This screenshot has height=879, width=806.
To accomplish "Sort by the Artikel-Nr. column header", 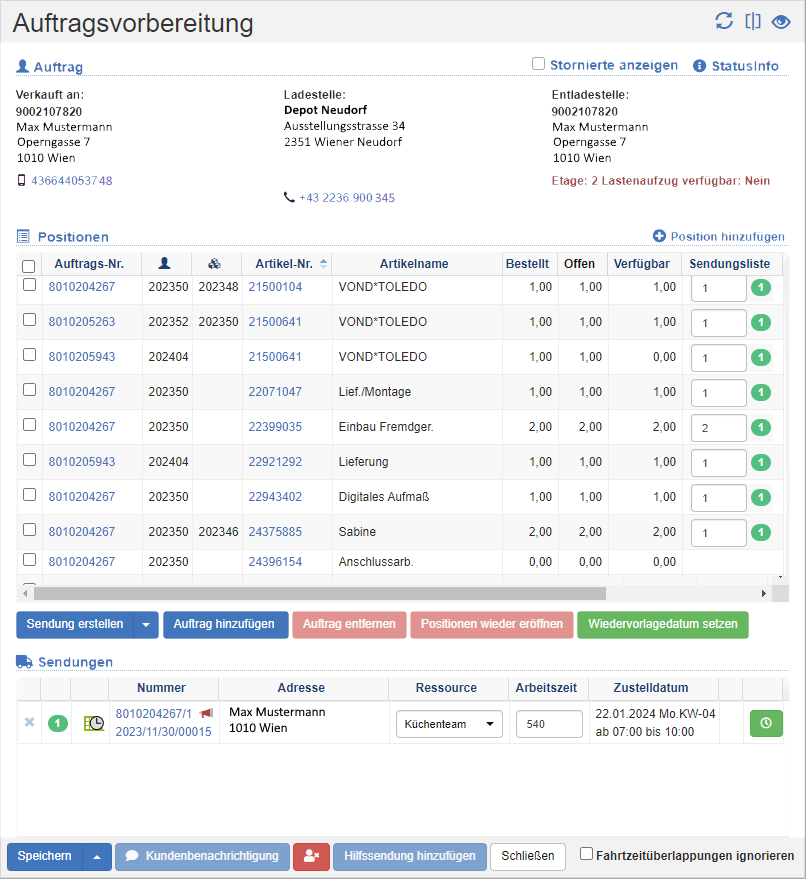I will point(285,264).
